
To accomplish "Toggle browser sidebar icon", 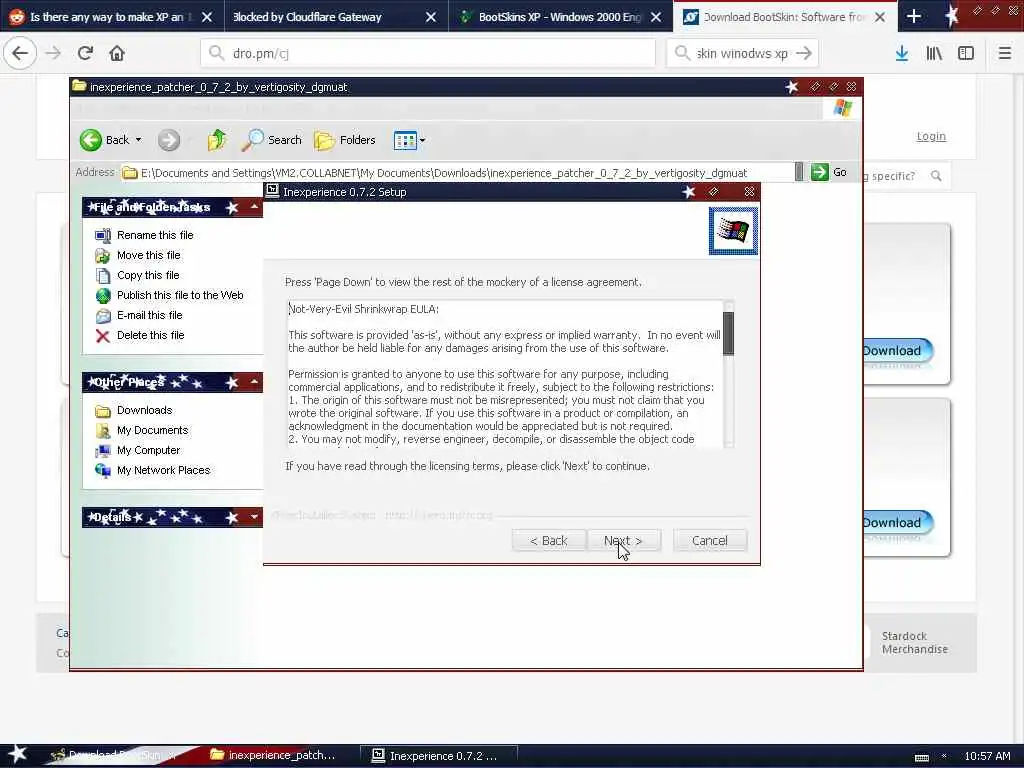I will coord(966,54).
